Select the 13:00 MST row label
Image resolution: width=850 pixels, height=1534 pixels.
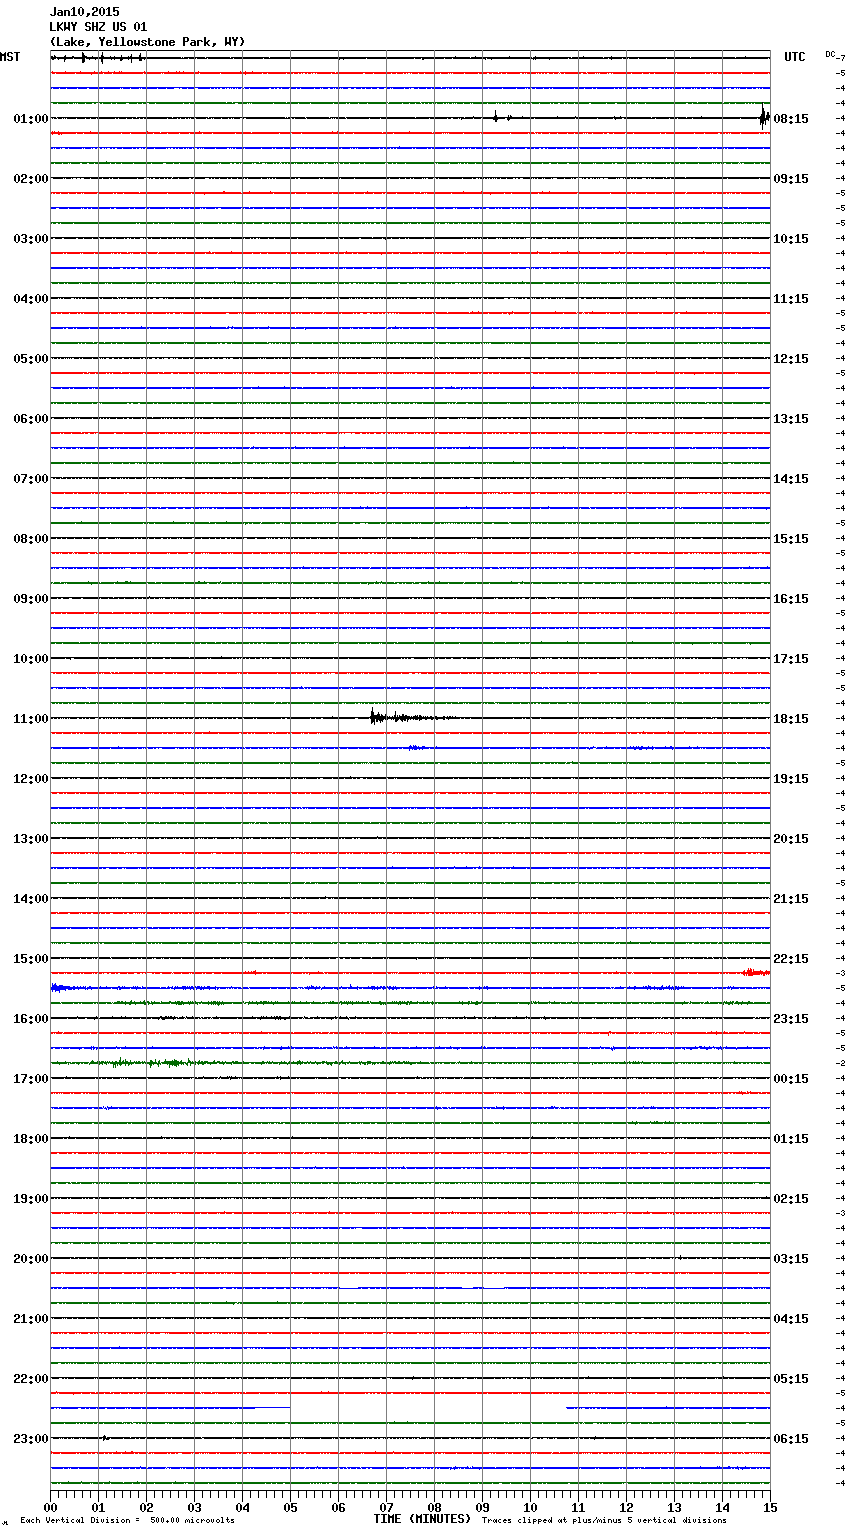tap(31, 839)
